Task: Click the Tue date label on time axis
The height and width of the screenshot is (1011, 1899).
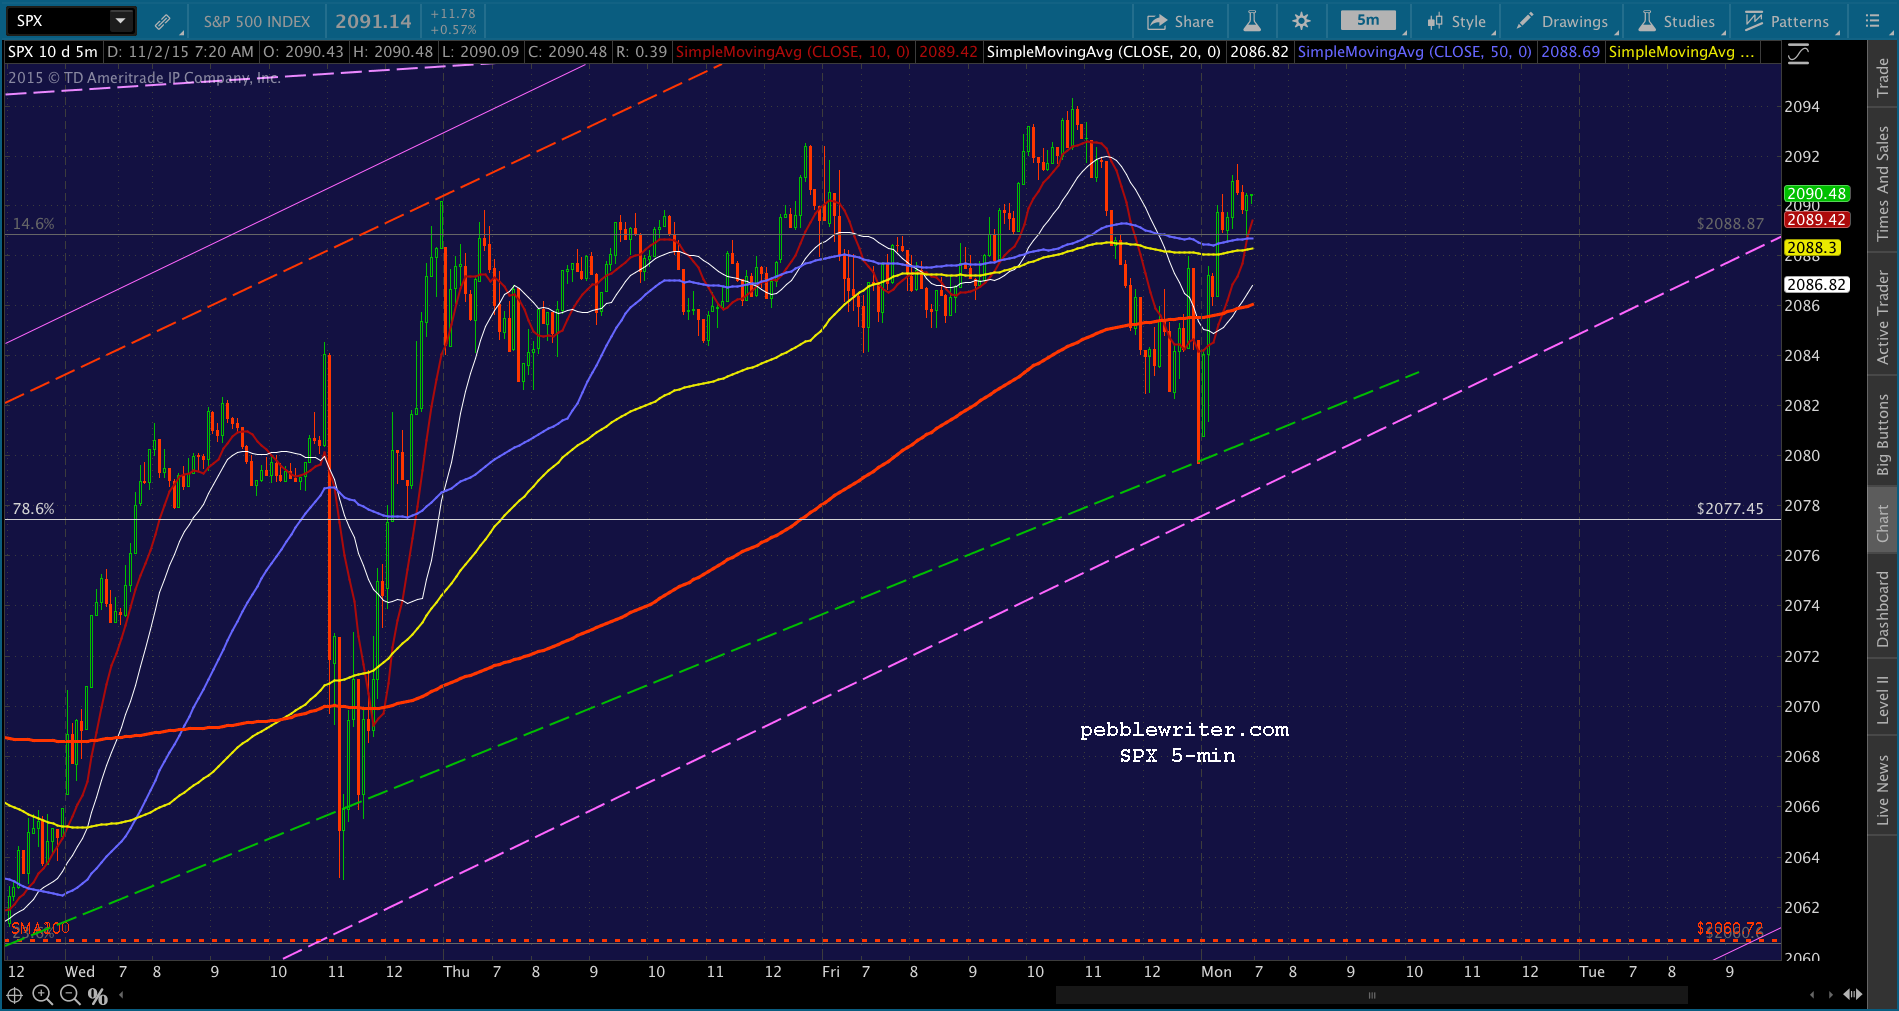Action: tap(1592, 972)
